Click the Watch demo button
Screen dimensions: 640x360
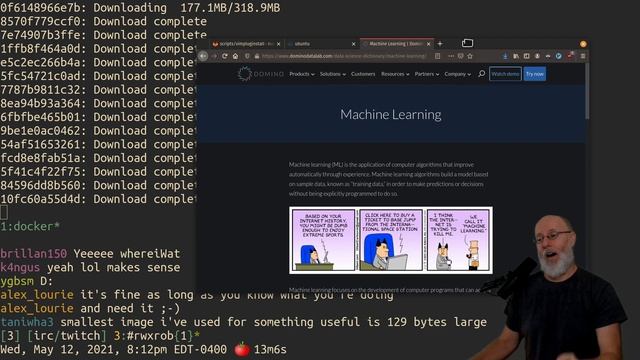pos(505,74)
